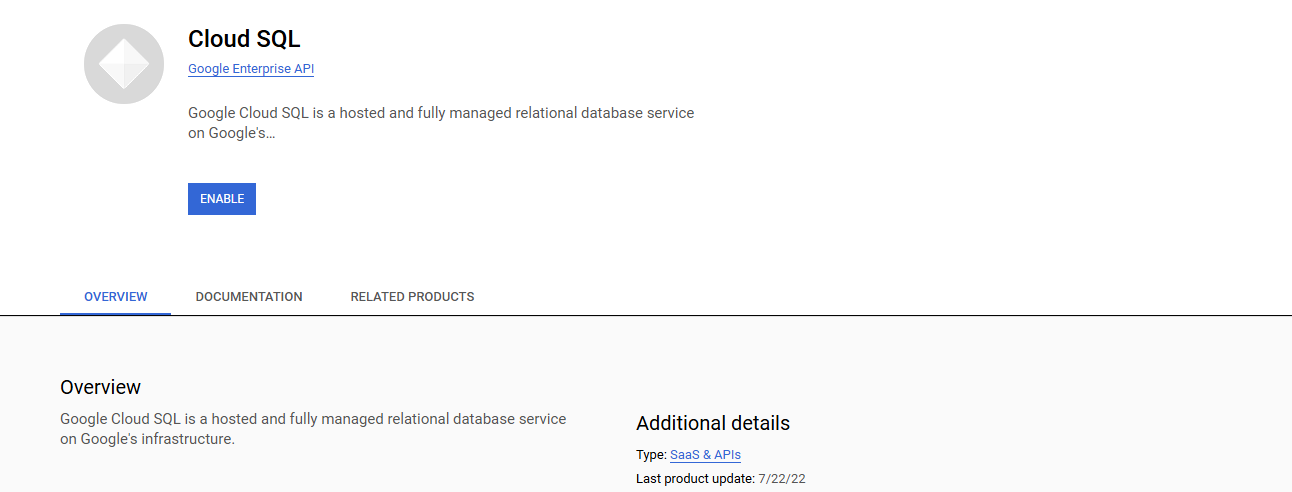This screenshot has width=1292, height=492.
Task: Click the Additional details heading
Action: pos(713,423)
